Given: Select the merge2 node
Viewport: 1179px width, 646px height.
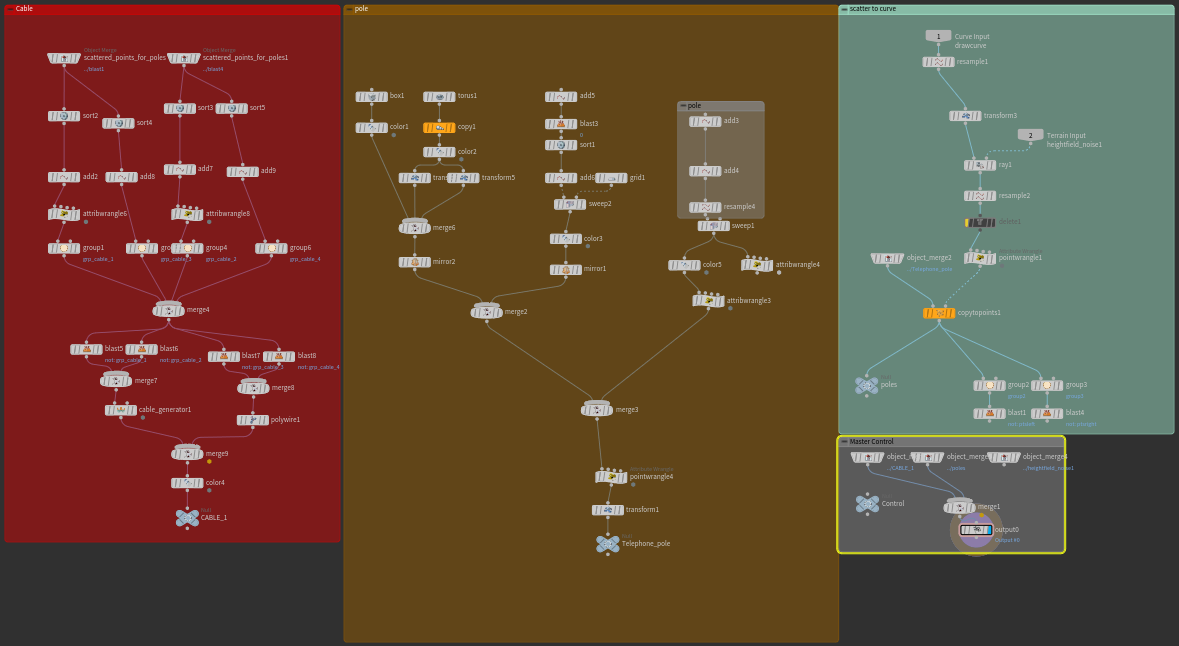Looking at the screenshot, I should (486, 311).
